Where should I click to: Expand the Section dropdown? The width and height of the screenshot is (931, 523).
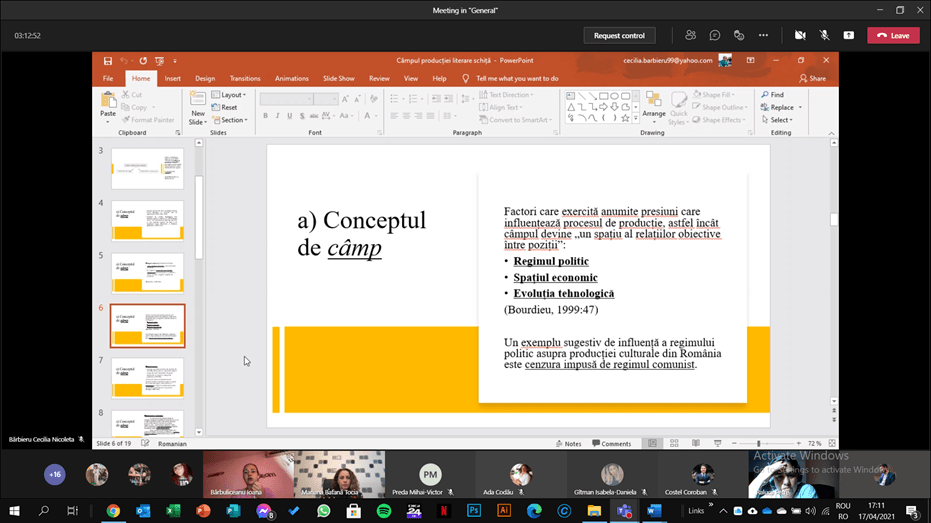(x=232, y=120)
